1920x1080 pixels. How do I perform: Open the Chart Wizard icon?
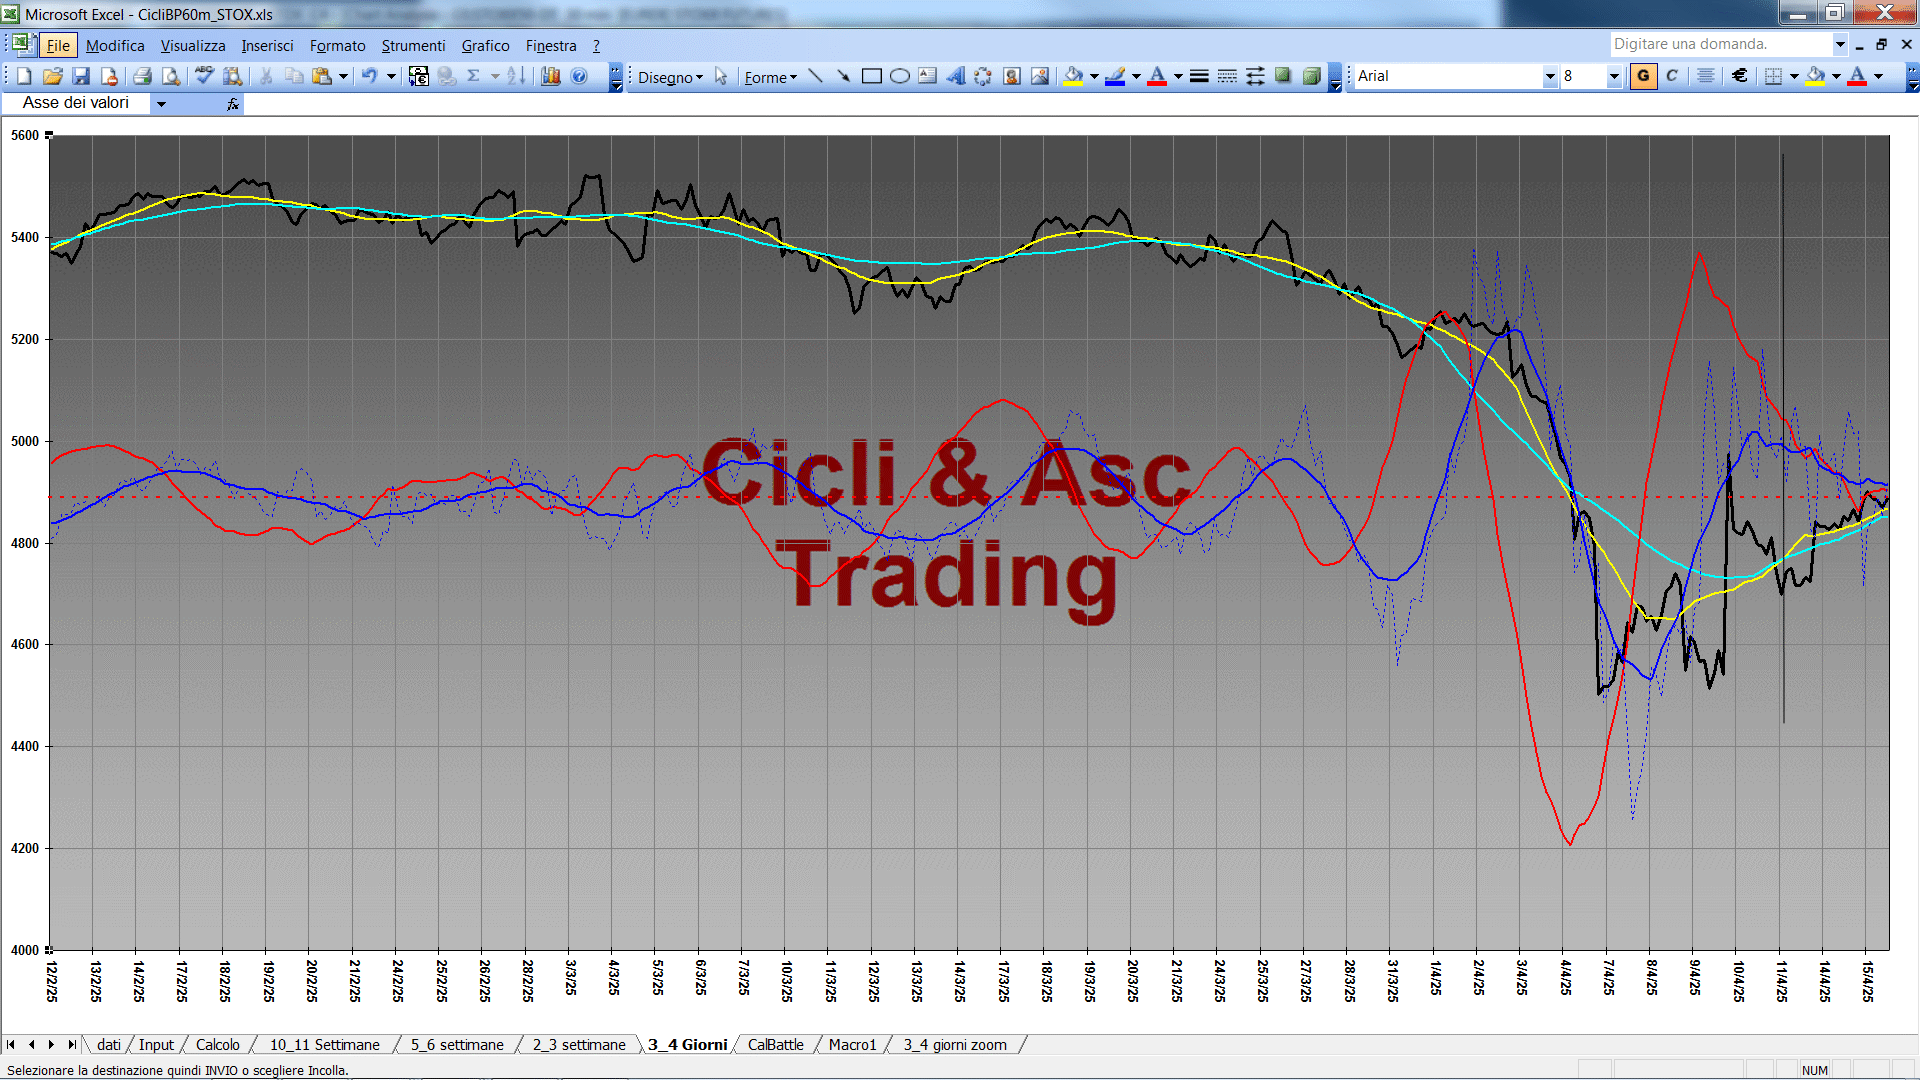[x=550, y=76]
